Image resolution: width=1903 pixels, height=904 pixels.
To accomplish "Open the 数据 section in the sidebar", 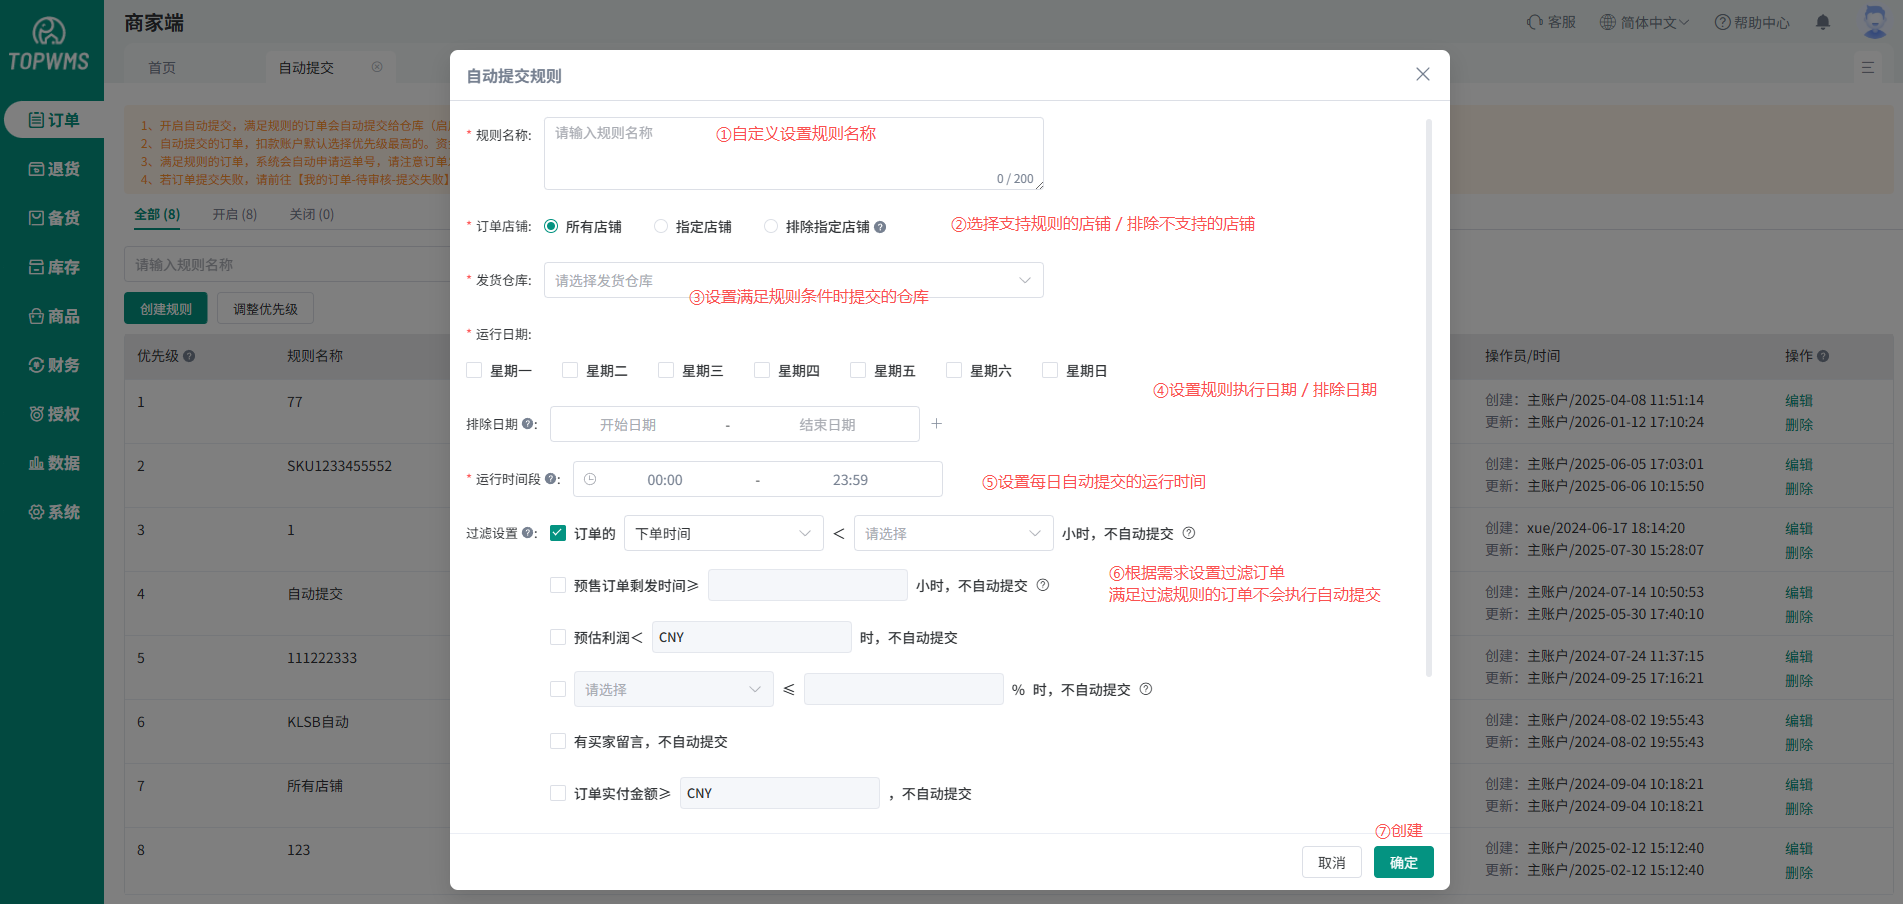I will tap(54, 462).
